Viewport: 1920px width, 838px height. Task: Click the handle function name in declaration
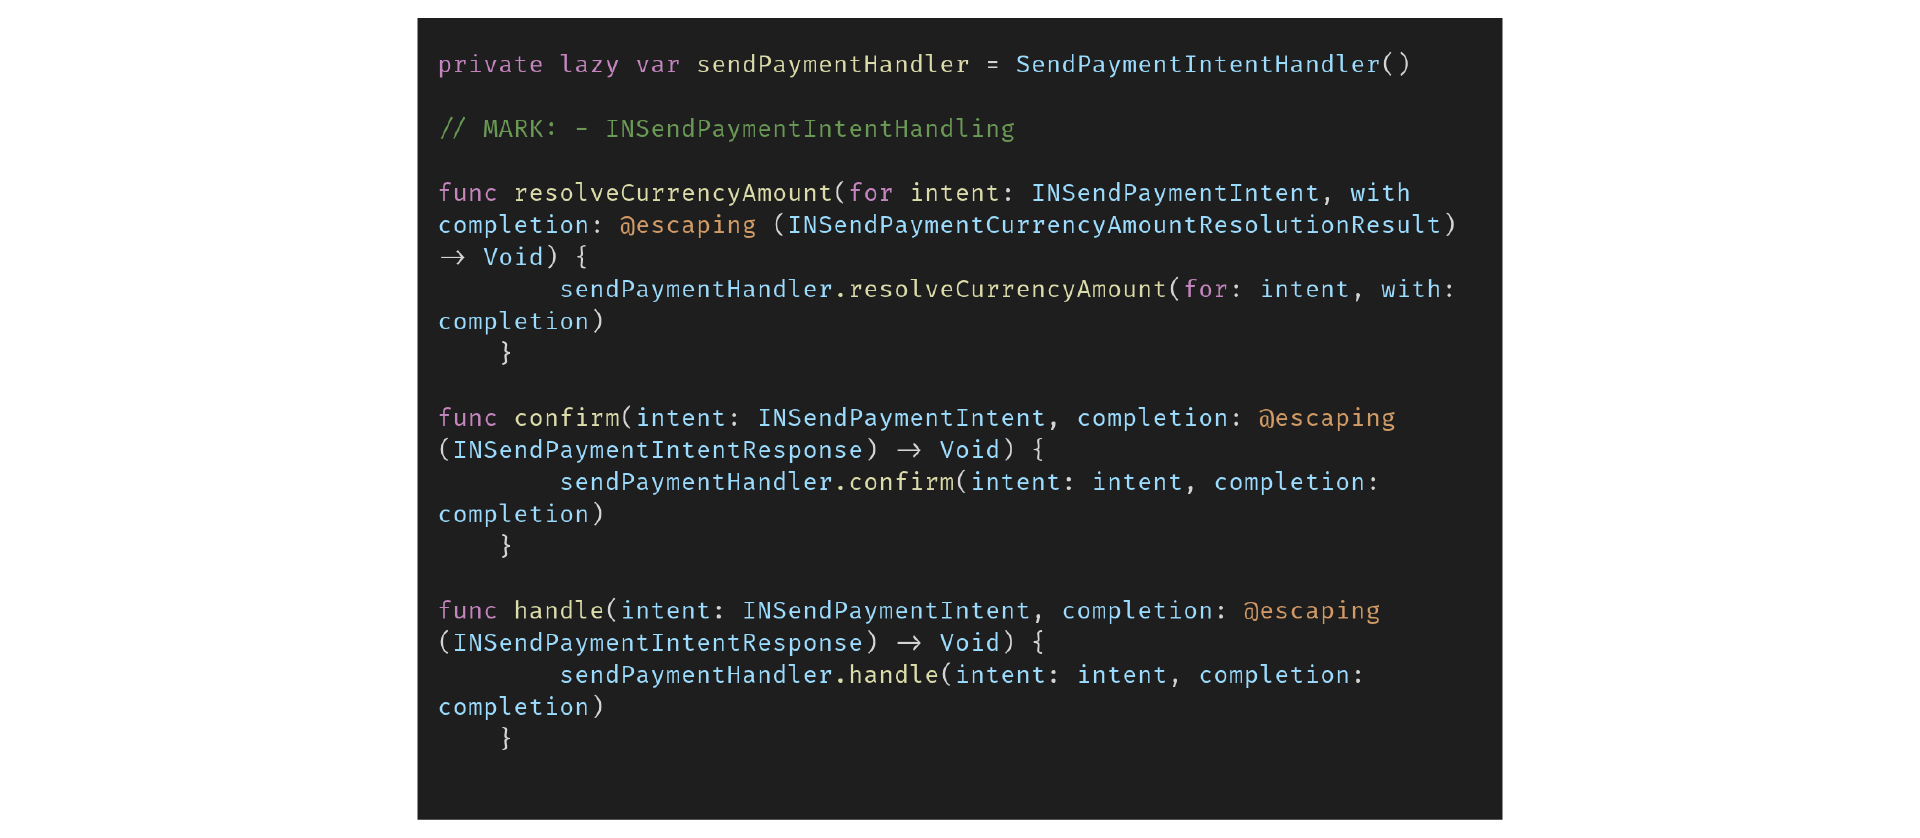[559, 611]
